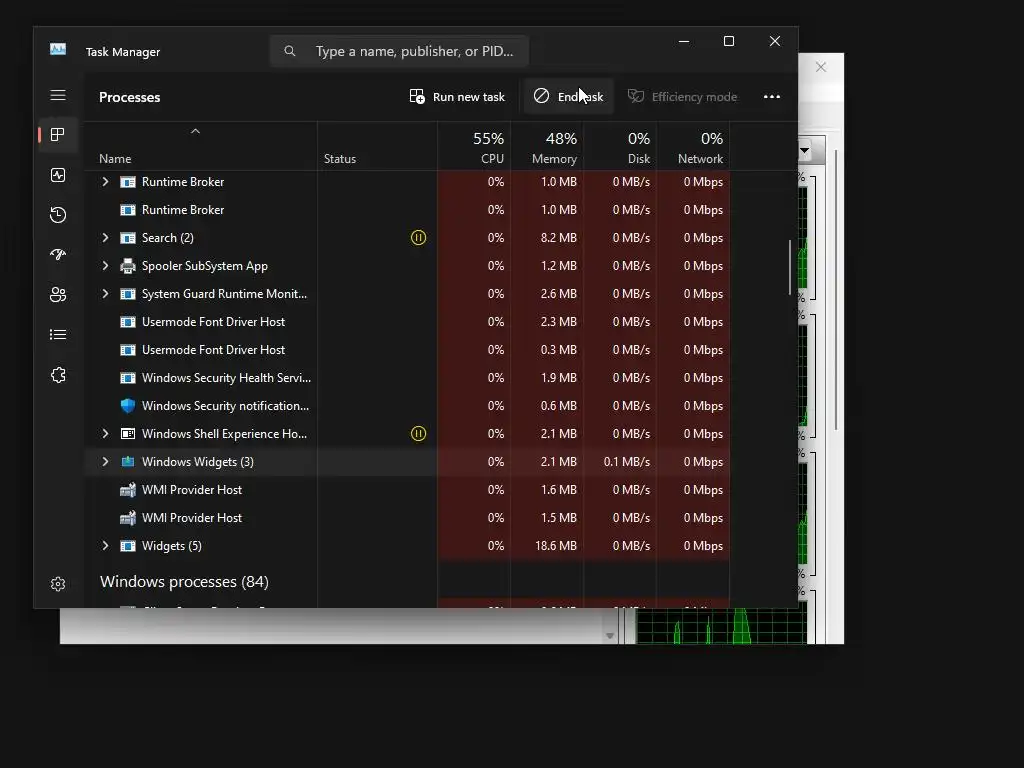The image size is (1024, 768).
Task: Click the suspended status icon for Search (2)
Action: pos(419,238)
